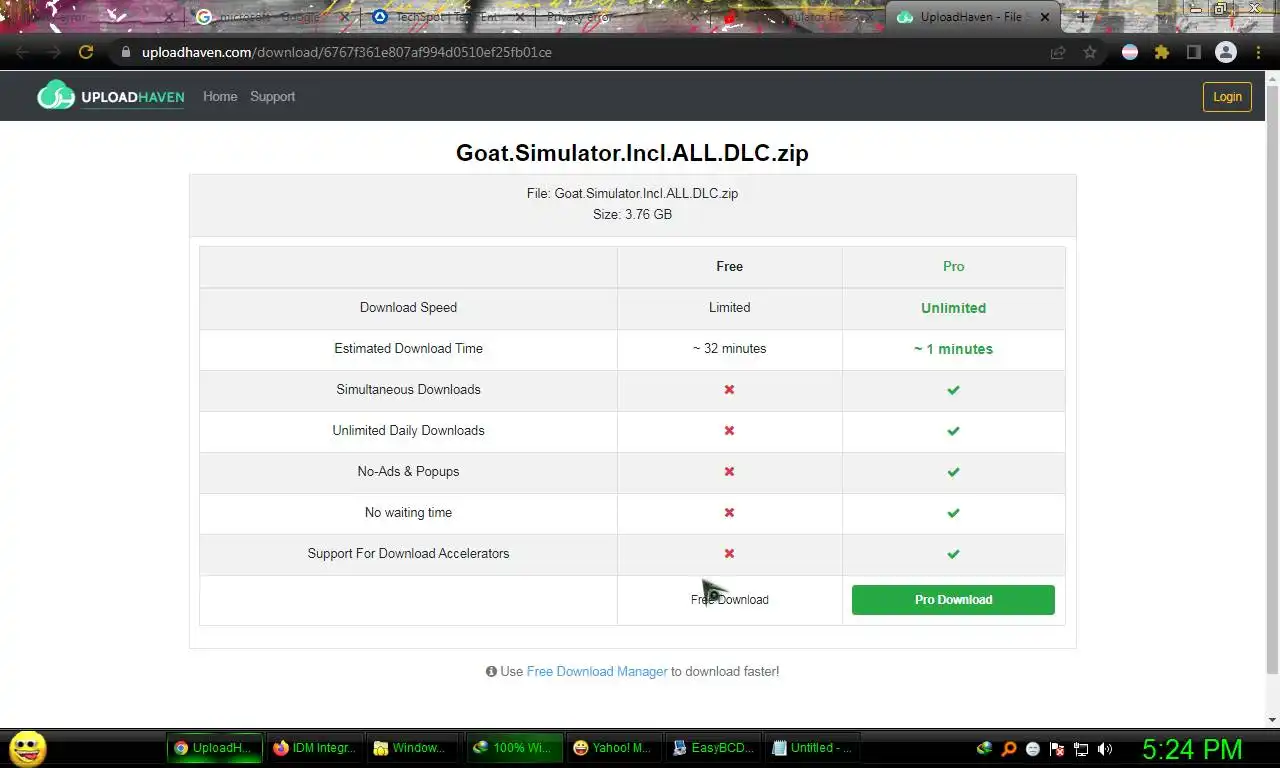The image size is (1280, 768).
Task: Click the orange magnifier tray icon
Action: (1009, 748)
